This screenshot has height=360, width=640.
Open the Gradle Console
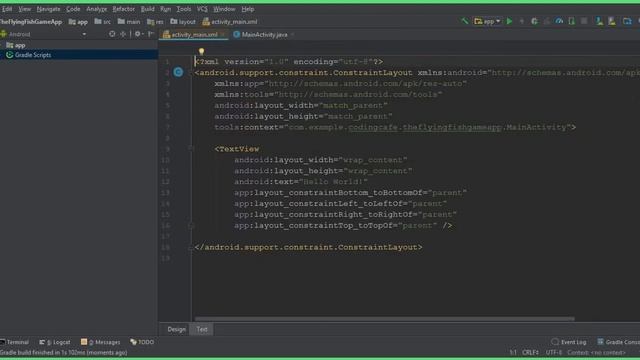pyautogui.click(x=618, y=342)
